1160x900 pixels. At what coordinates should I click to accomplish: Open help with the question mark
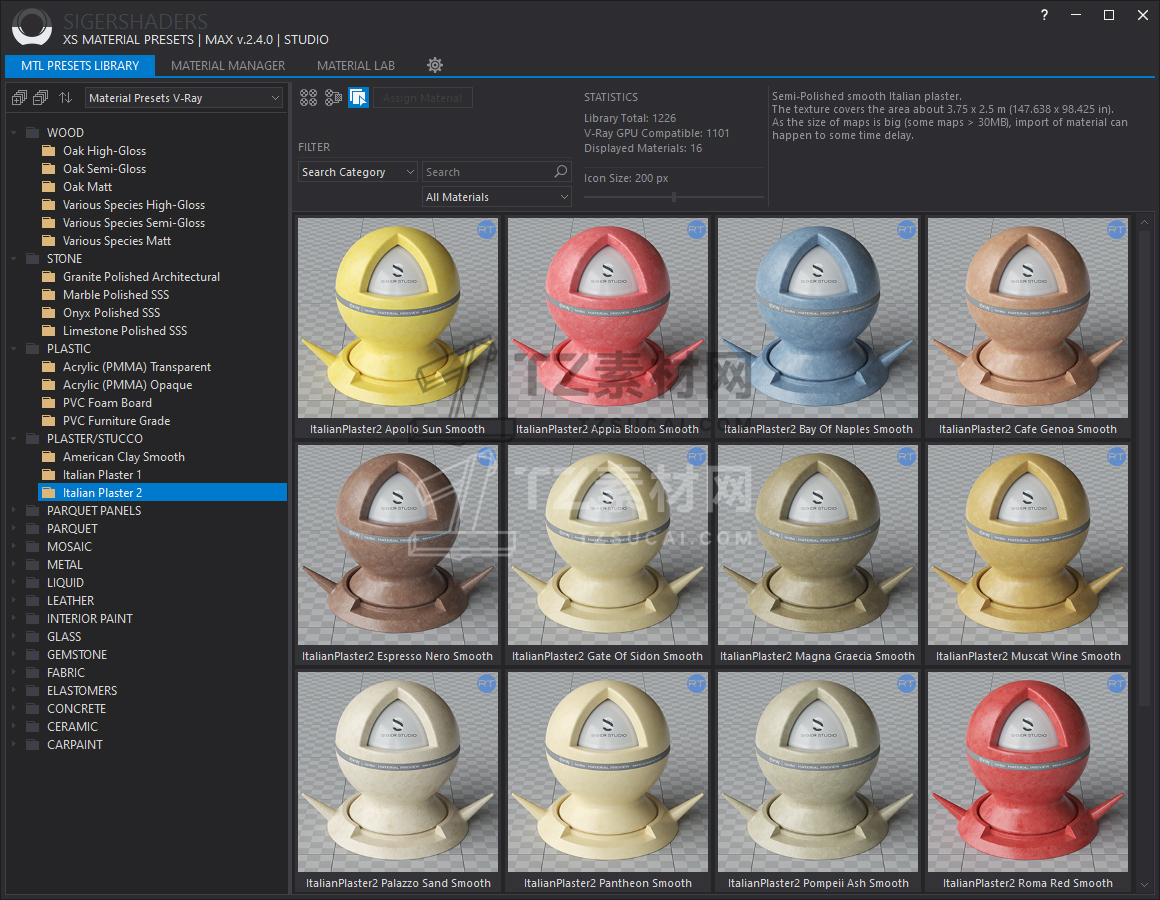point(1044,15)
